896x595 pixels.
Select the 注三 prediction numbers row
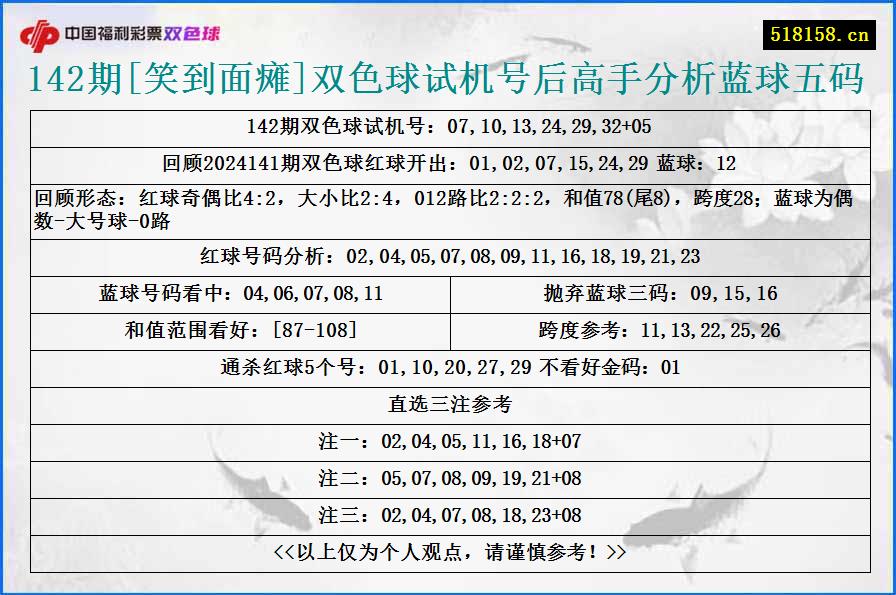448,517
